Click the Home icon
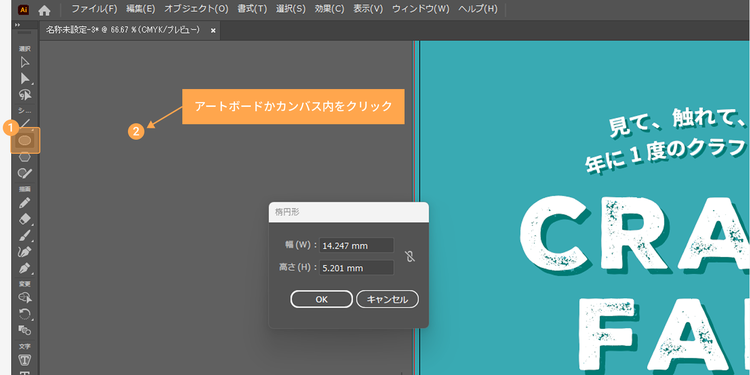The width and height of the screenshot is (750, 375). tap(44, 10)
